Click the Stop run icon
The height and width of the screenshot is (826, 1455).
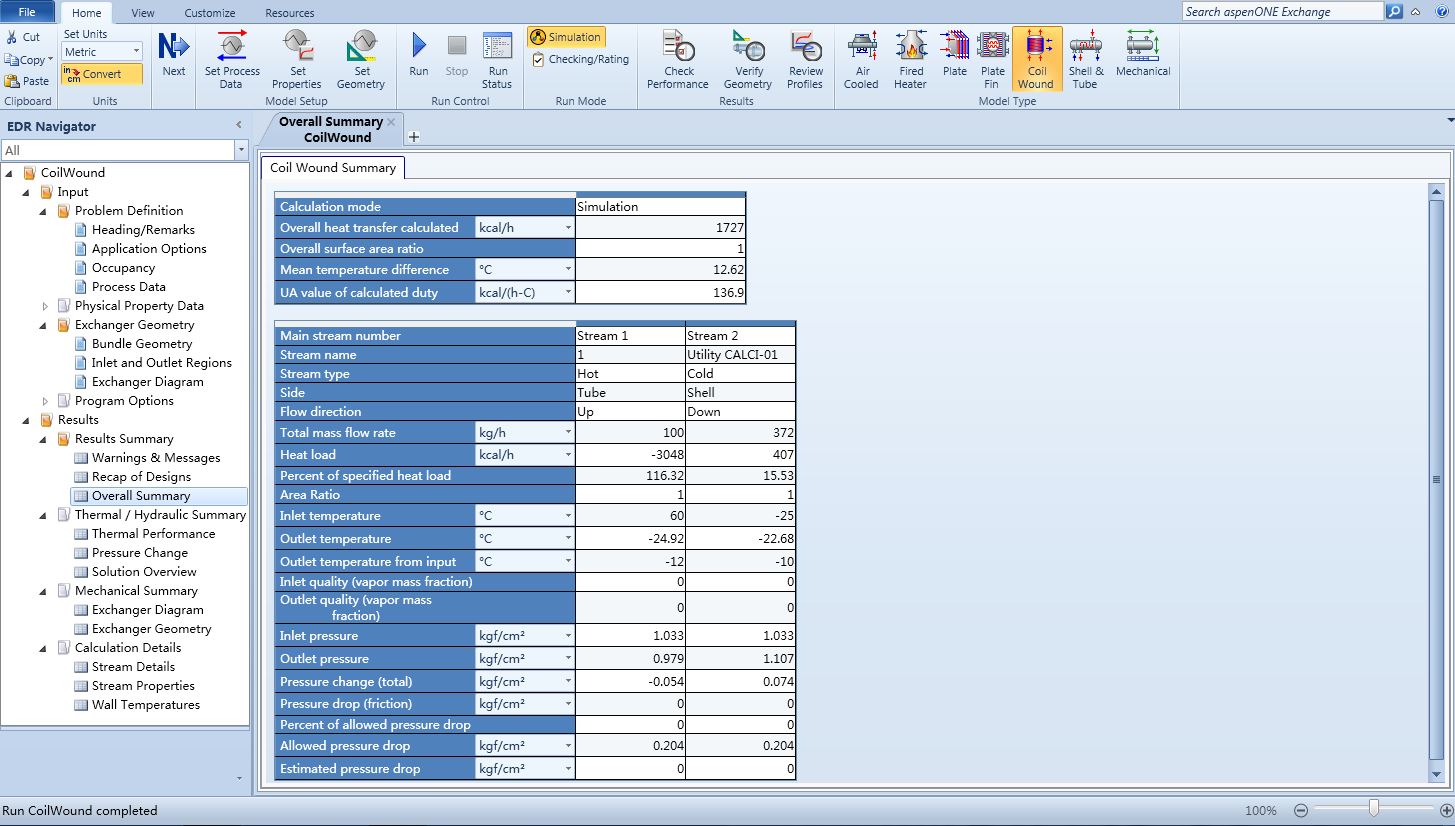tap(457, 45)
